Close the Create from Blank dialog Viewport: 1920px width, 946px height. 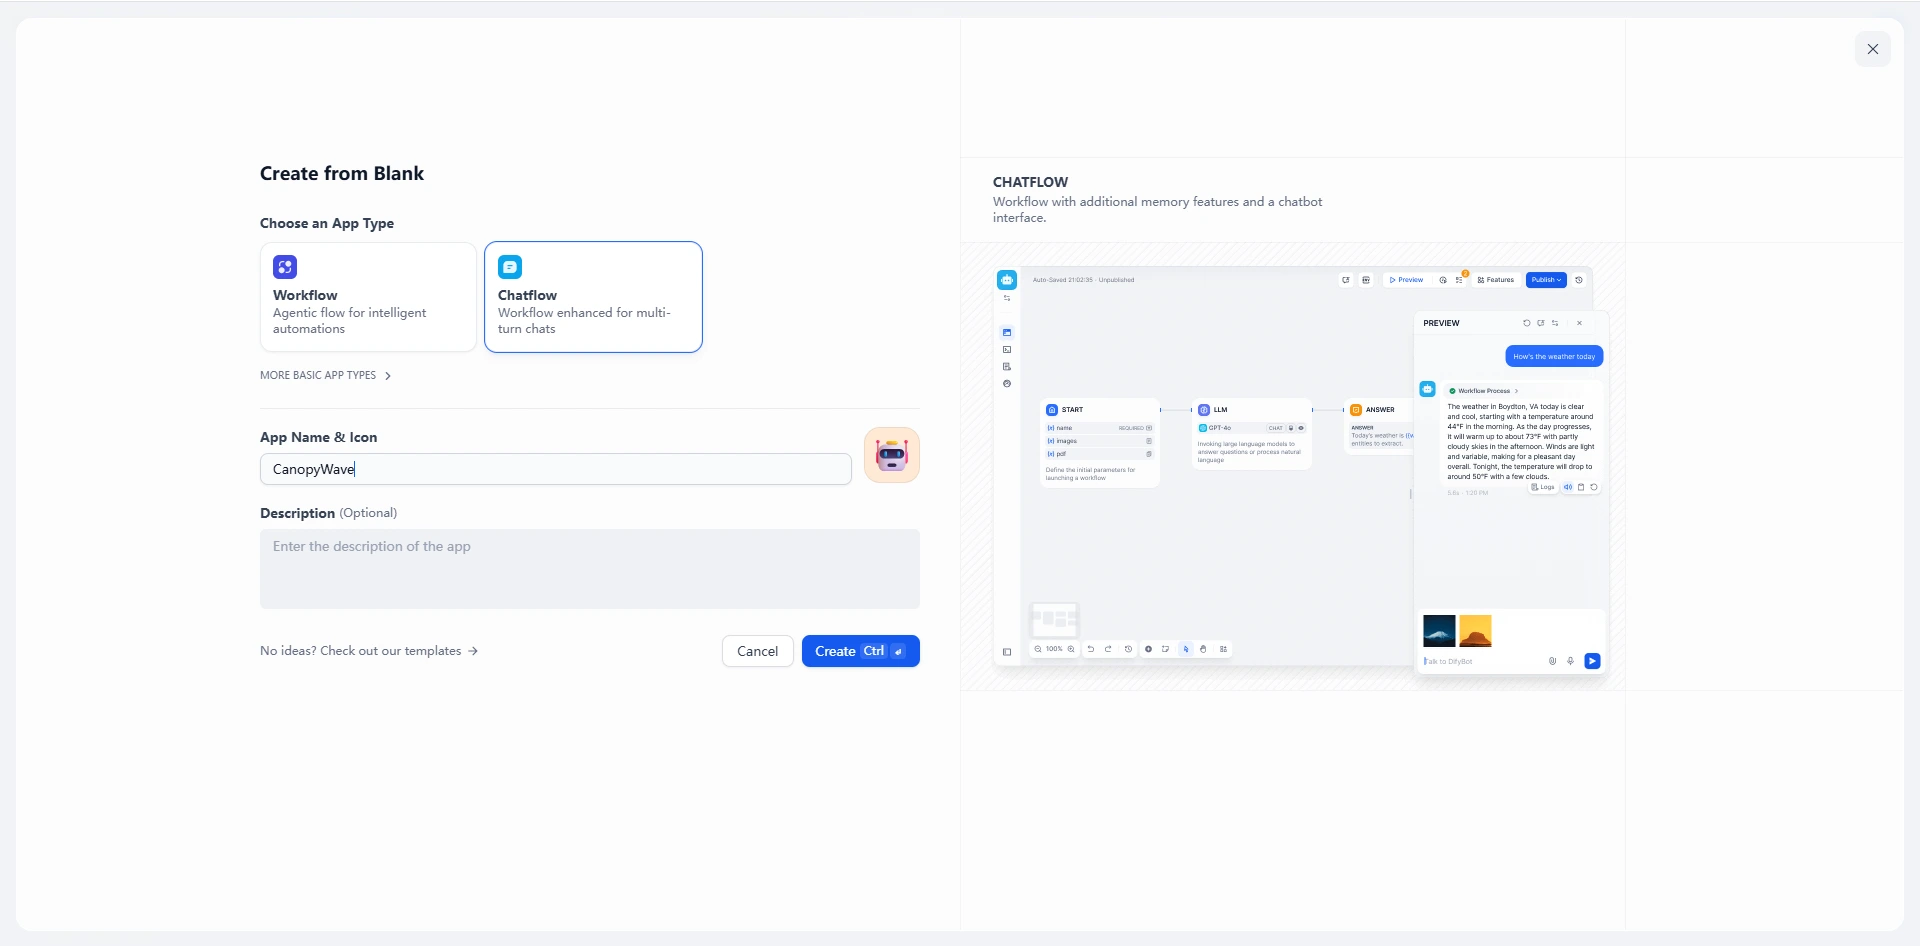[1872, 49]
